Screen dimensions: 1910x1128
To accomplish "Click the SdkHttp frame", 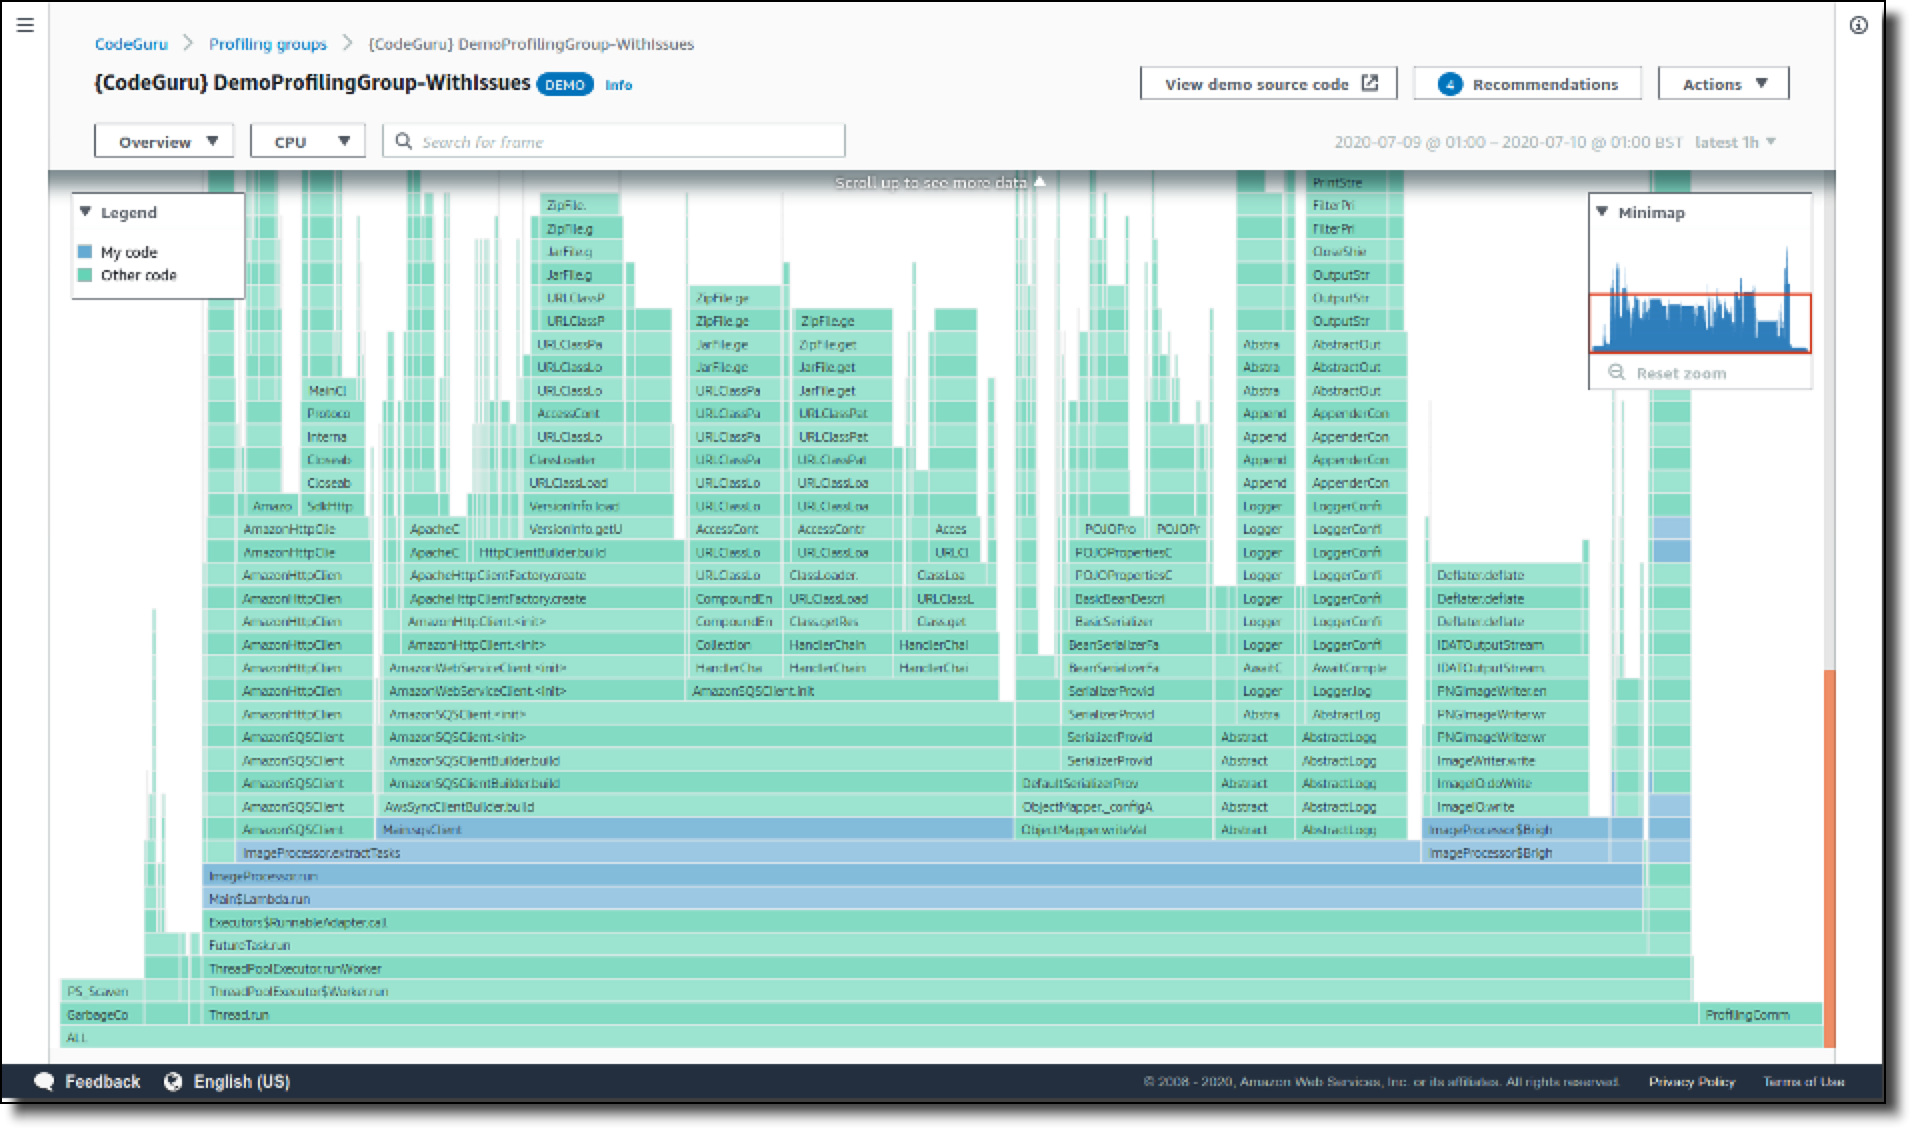I will tap(333, 506).
